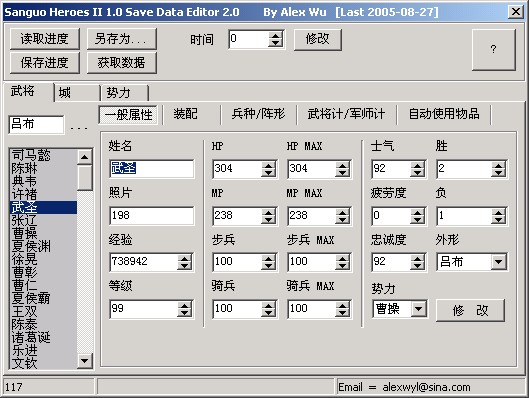The width and height of the screenshot is (529, 398).
Task: Click the list scrollbar up arrow
Action: [85, 157]
